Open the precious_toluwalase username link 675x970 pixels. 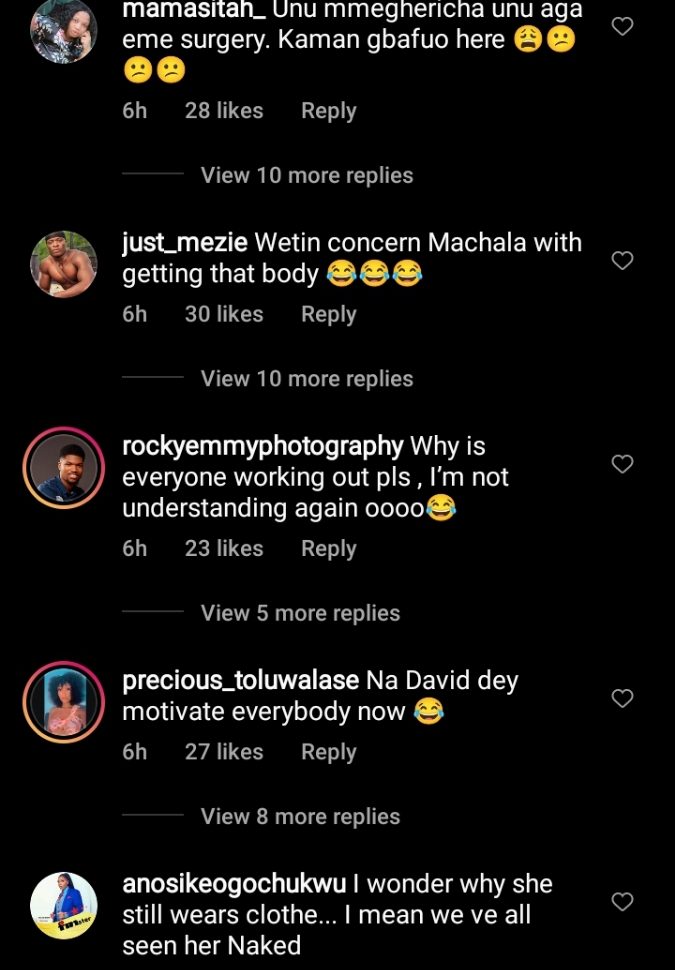click(240, 681)
